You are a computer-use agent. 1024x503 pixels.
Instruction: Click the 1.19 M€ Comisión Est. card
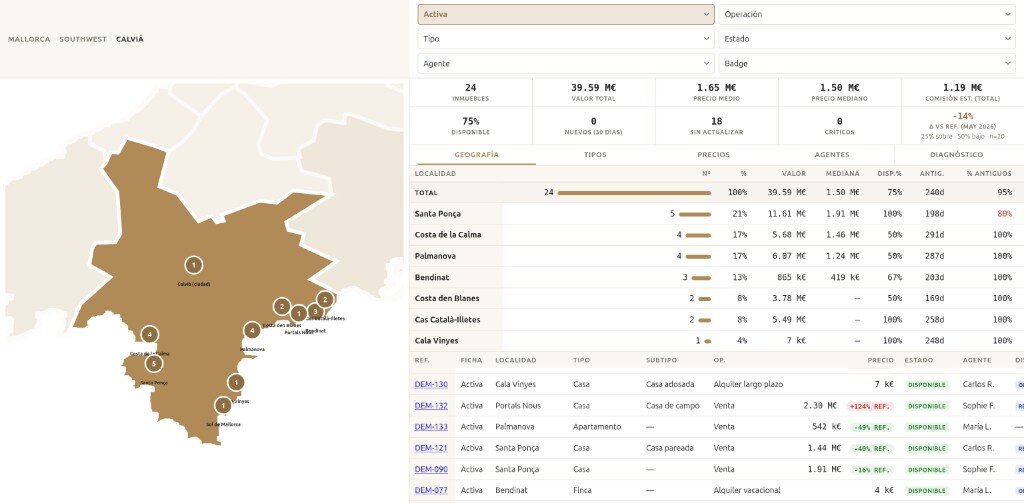963,92
